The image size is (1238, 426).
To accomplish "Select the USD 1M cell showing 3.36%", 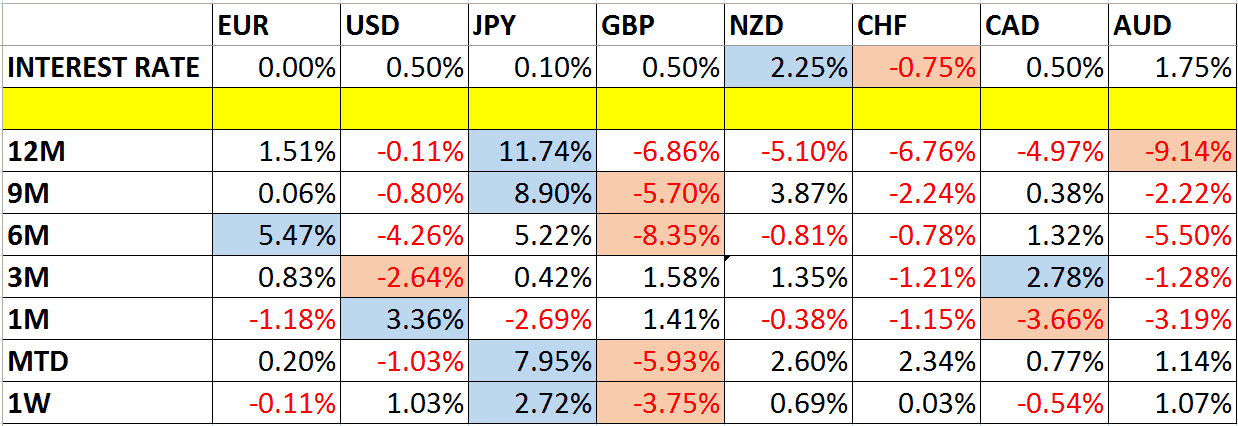I will coord(404,320).
